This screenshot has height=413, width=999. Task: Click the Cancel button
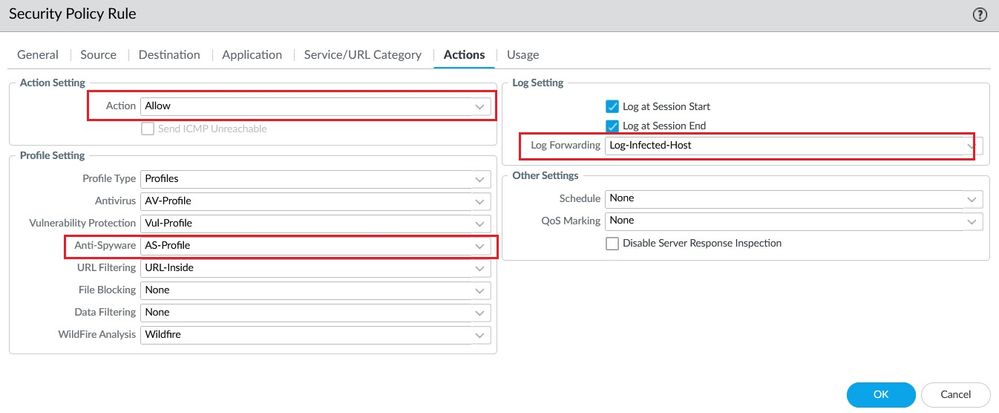tap(955, 394)
